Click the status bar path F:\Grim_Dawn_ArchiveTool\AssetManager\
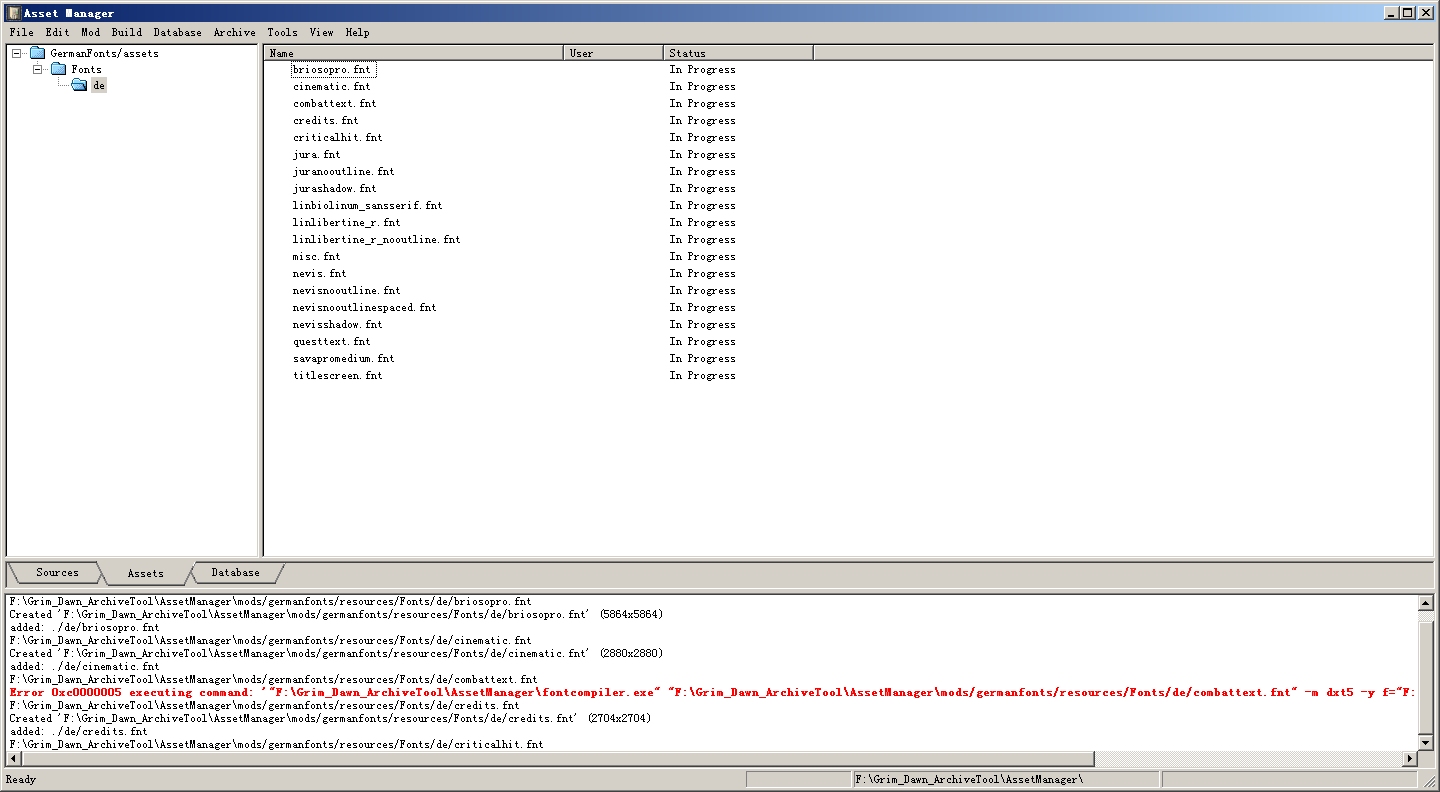This screenshot has height=792, width=1440. (x=969, y=779)
